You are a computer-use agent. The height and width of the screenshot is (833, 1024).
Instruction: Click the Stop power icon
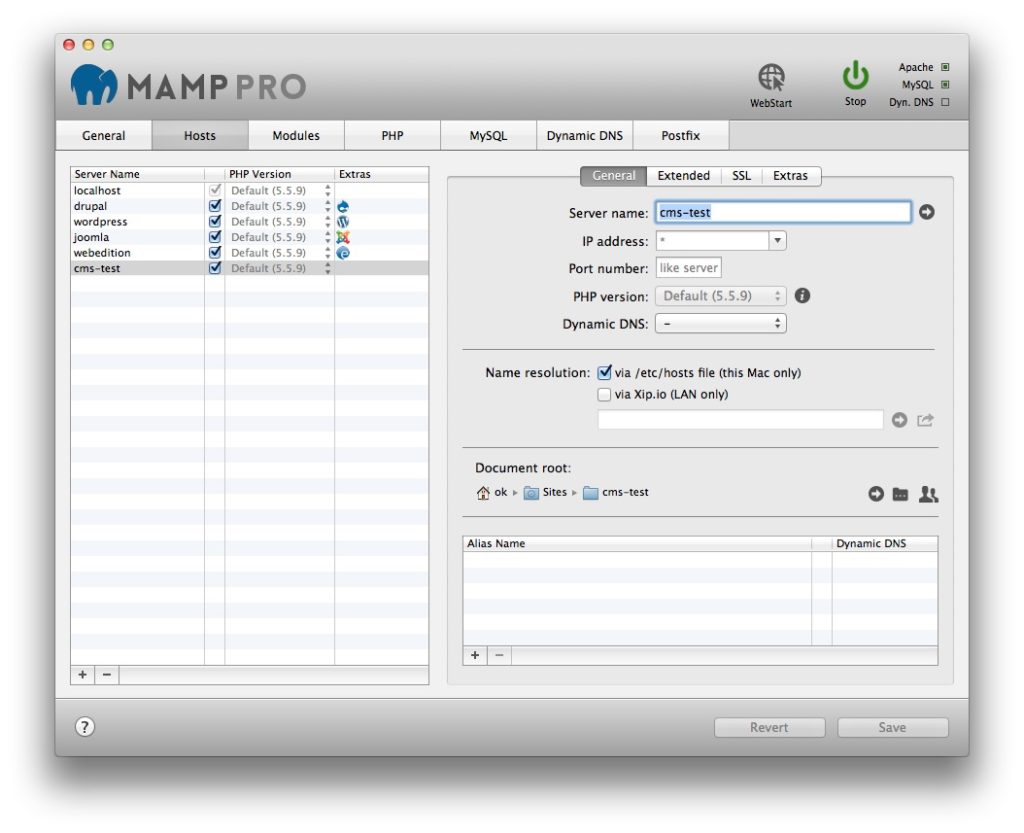tap(856, 76)
